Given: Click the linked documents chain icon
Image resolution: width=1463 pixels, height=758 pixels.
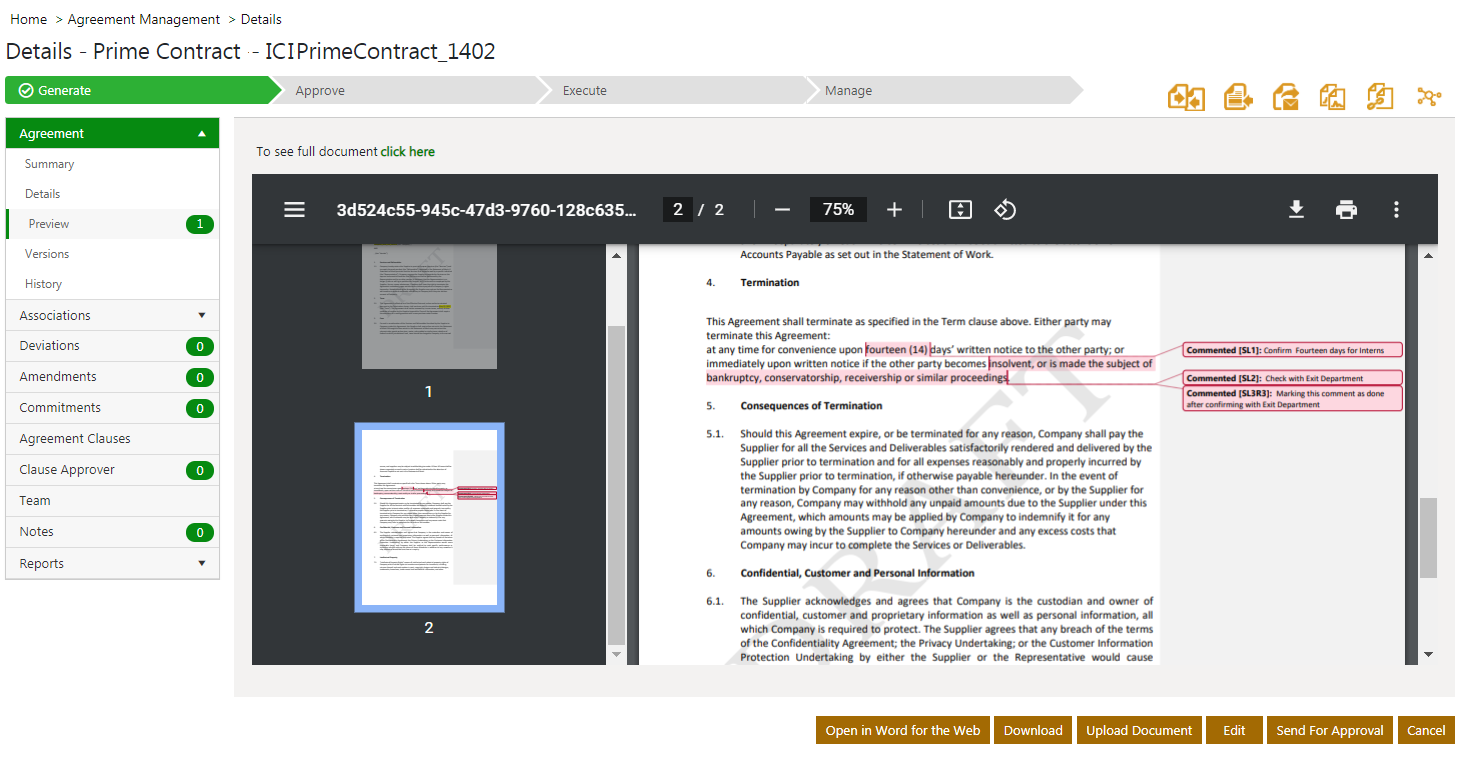Looking at the screenshot, I should (1380, 97).
